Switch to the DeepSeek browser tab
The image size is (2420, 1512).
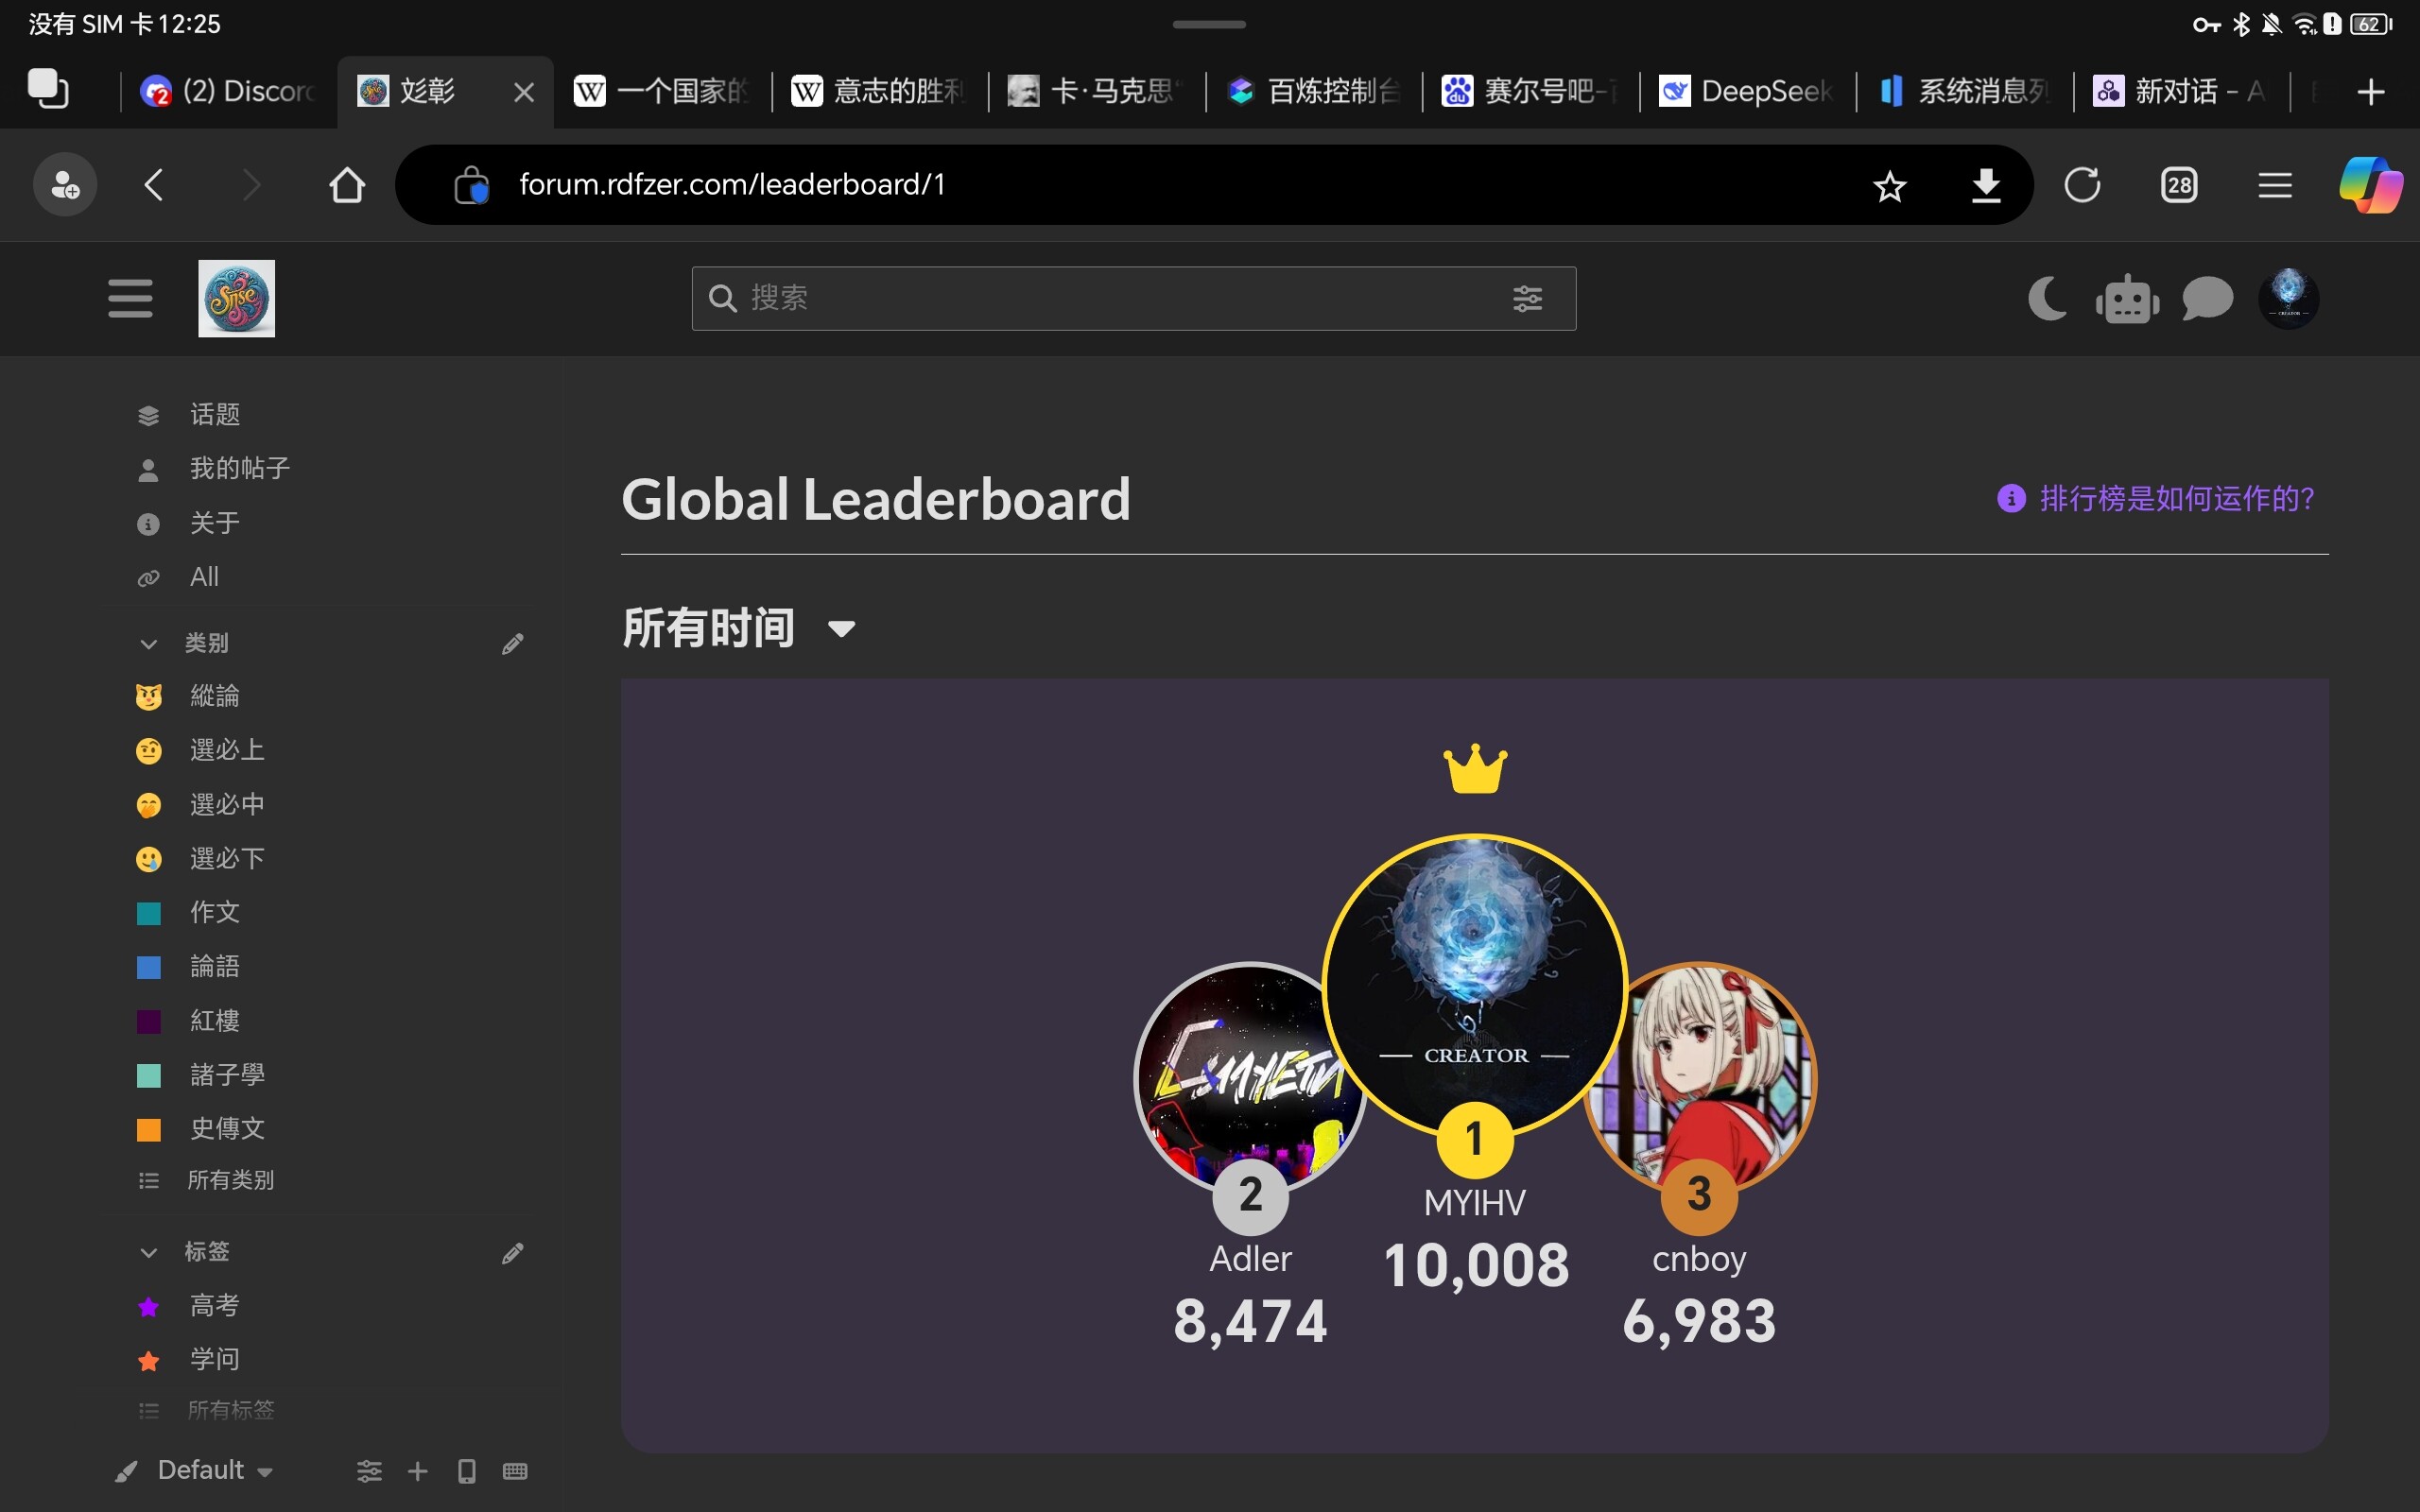pyautogui.click(x=1747, y=91)
